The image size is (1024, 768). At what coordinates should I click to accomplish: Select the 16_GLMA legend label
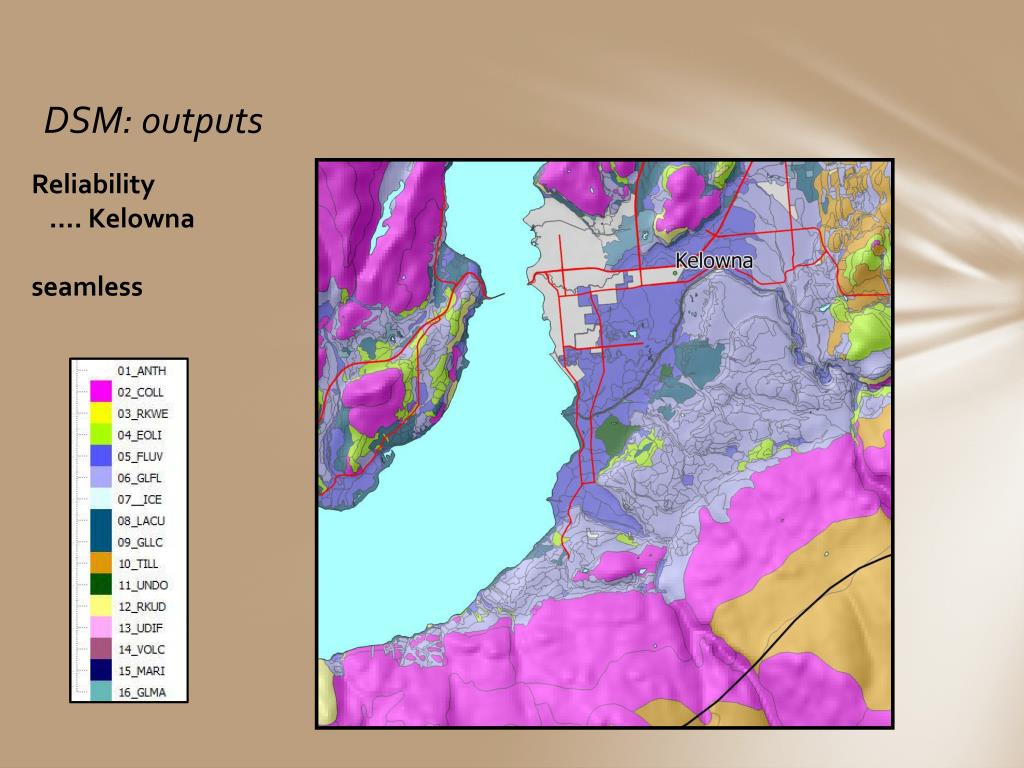point(142,692)
